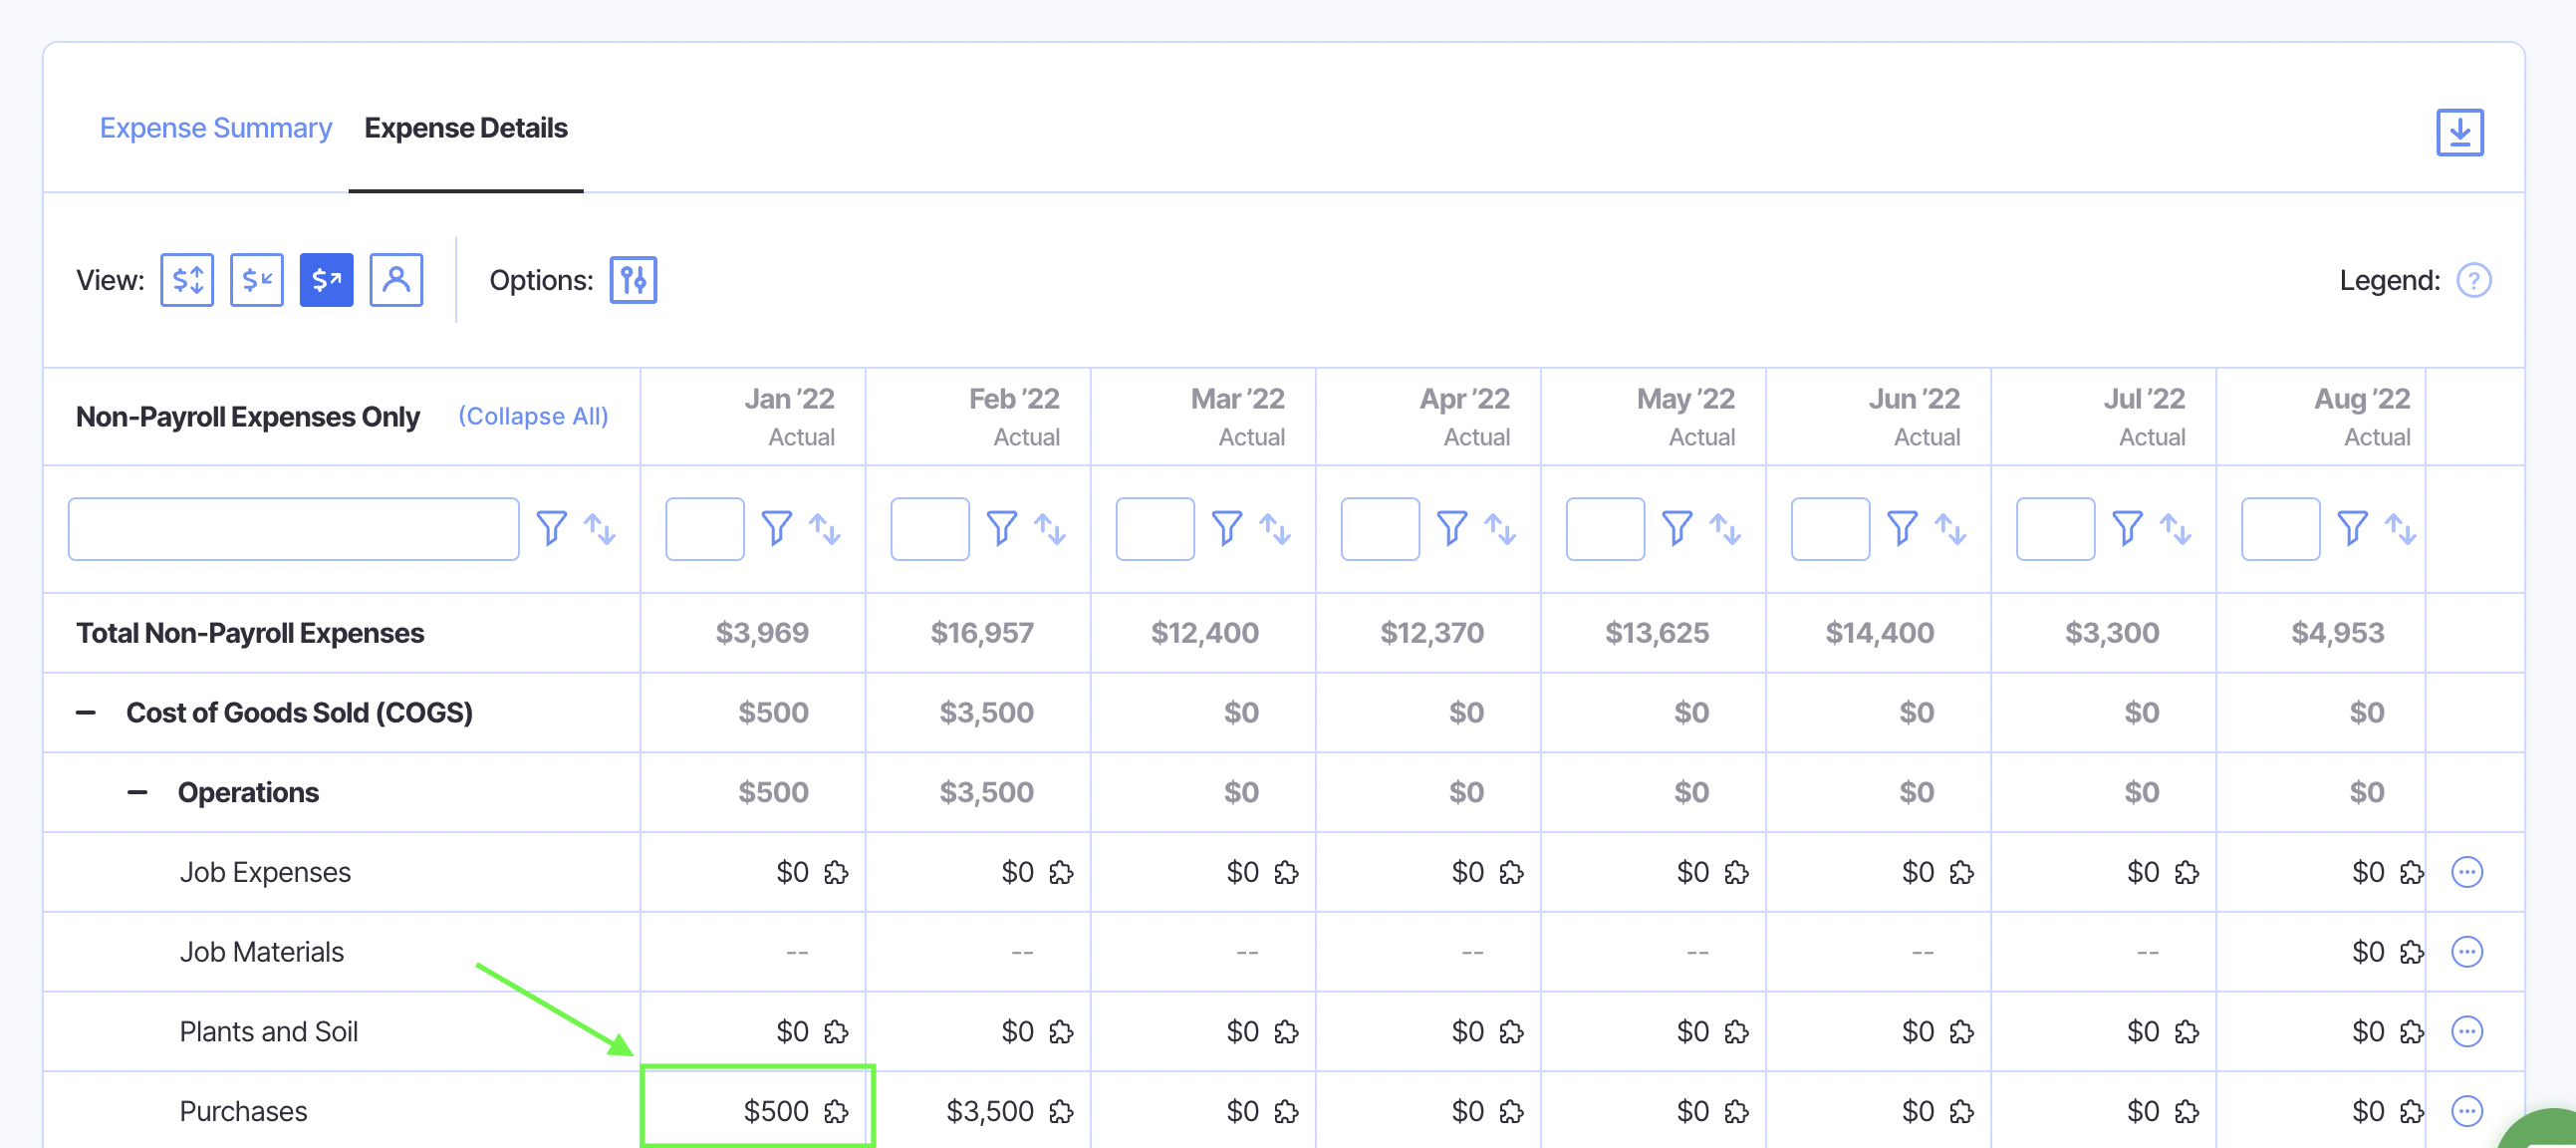Screen dimensions: 2576x1148
Task: Click the Jan '22 column filter icon
Action: tap(776, 528)
